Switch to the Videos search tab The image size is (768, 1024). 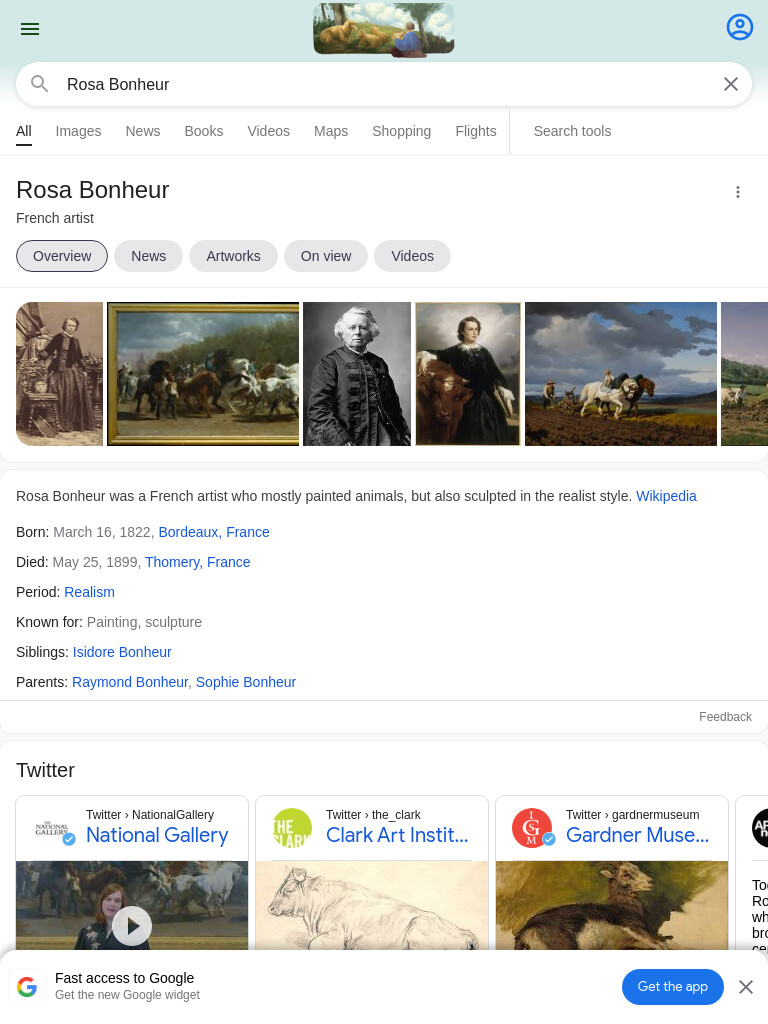coord(268,131)
